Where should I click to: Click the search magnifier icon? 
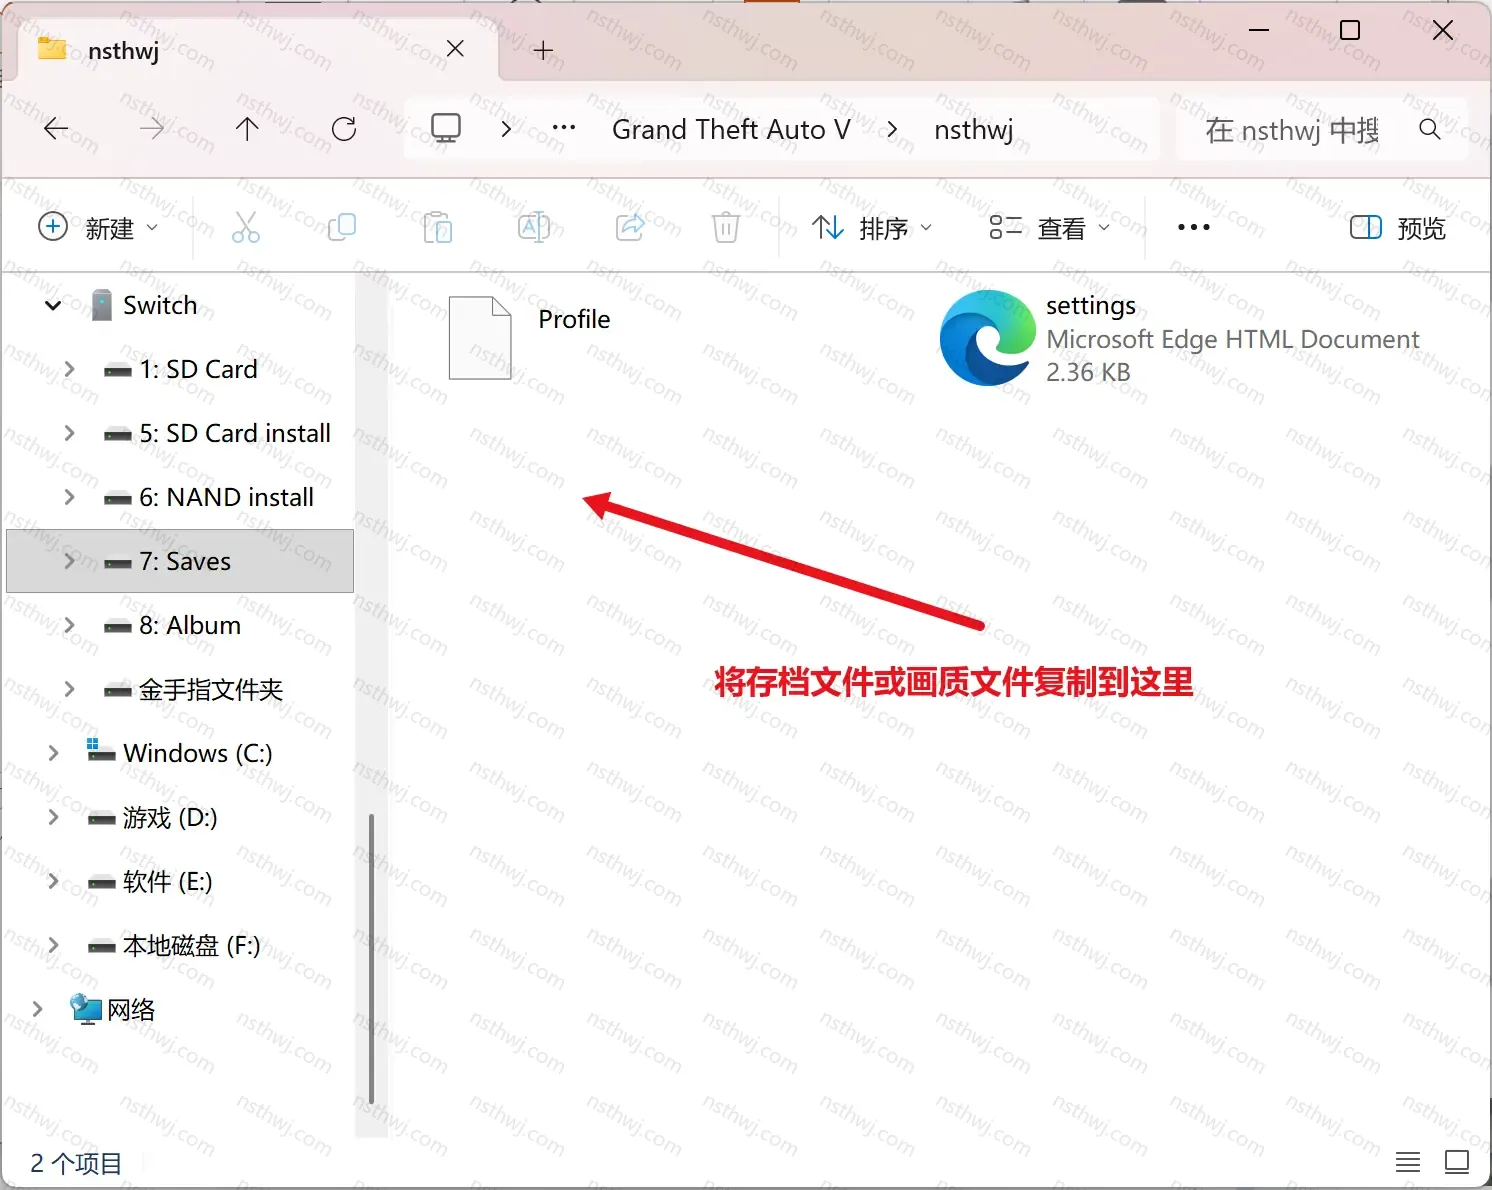tap(1430, 129)
